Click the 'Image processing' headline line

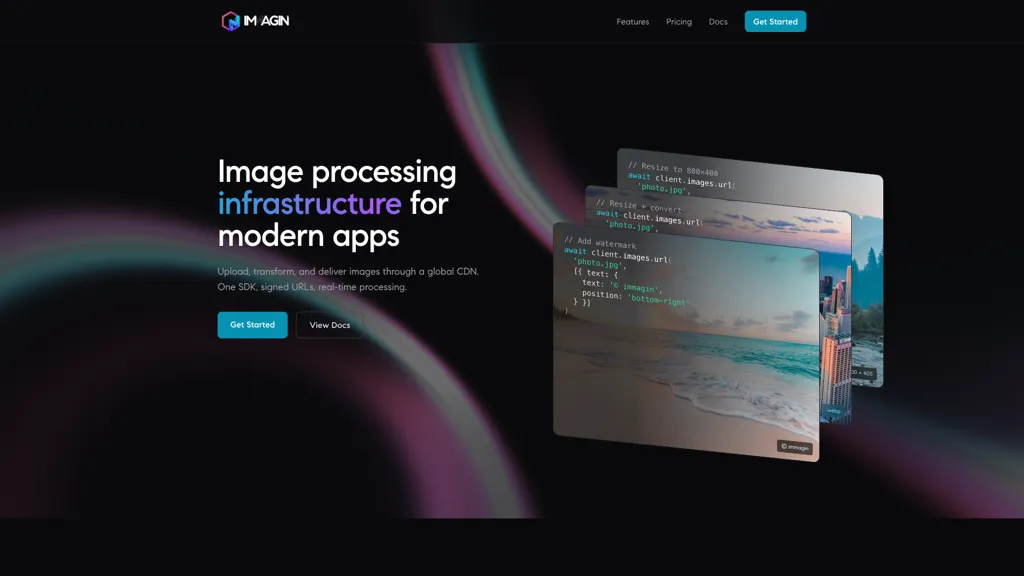click(x=337, y=172)
